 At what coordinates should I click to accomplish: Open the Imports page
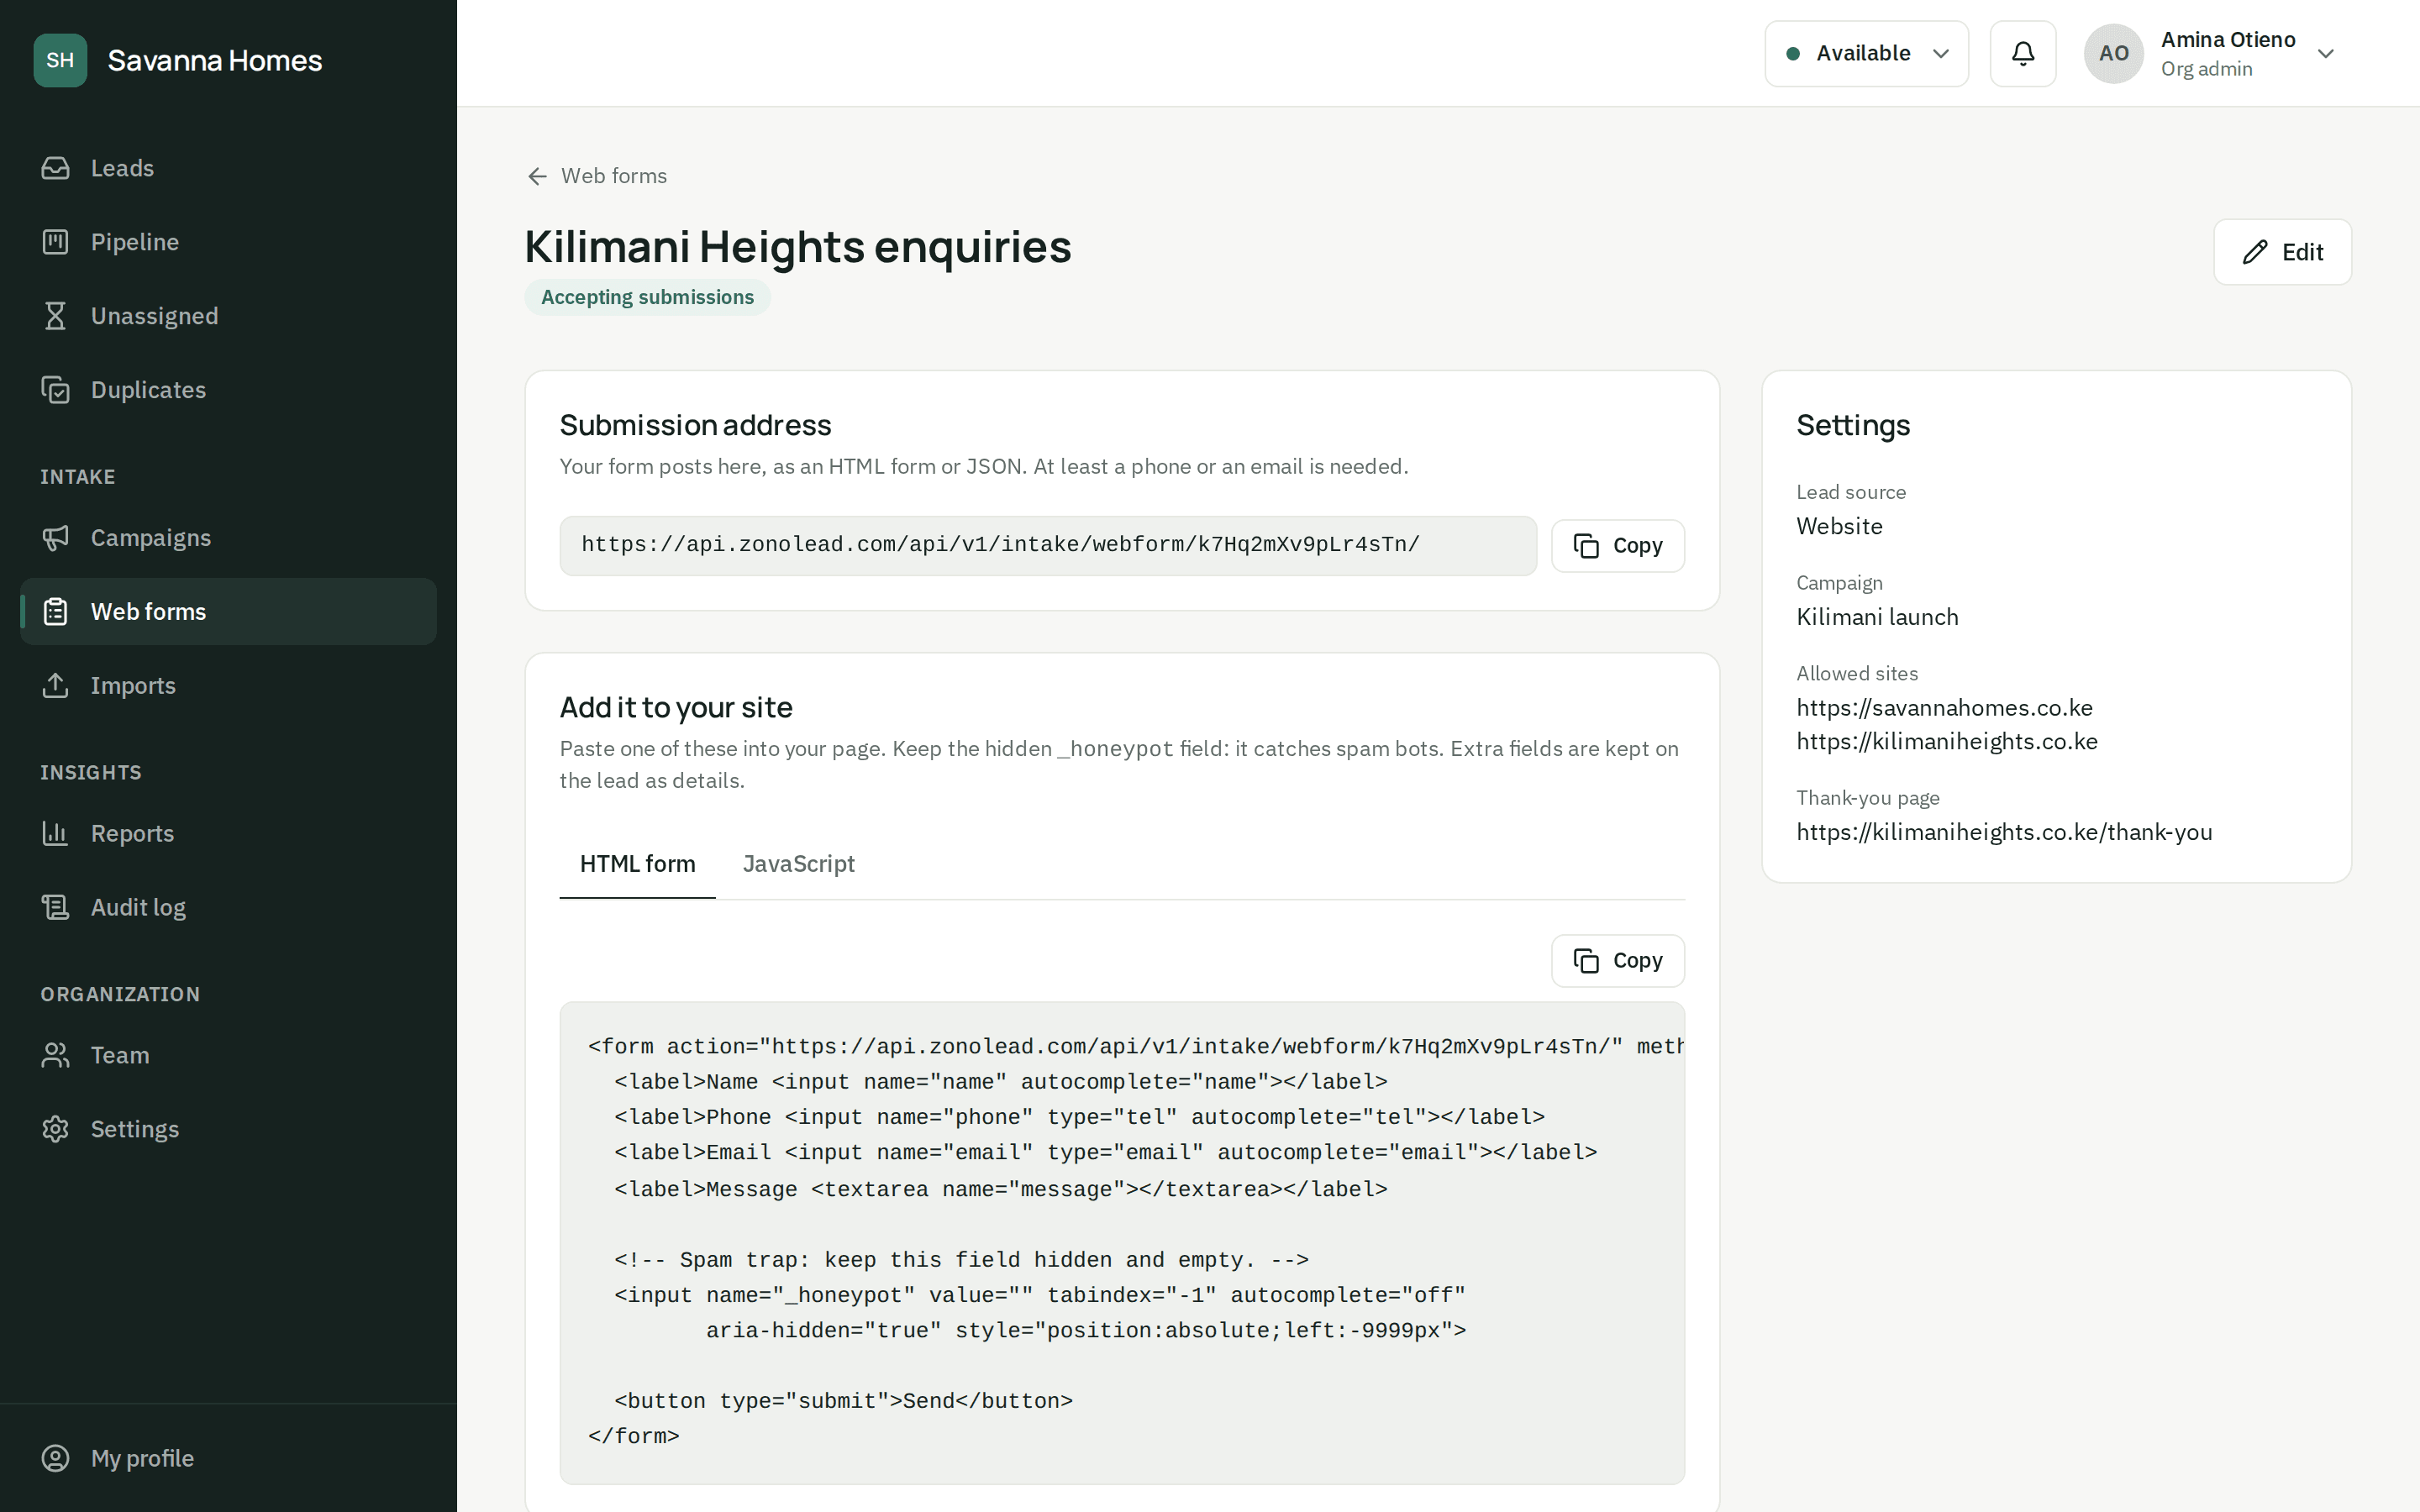pos(228,686)
